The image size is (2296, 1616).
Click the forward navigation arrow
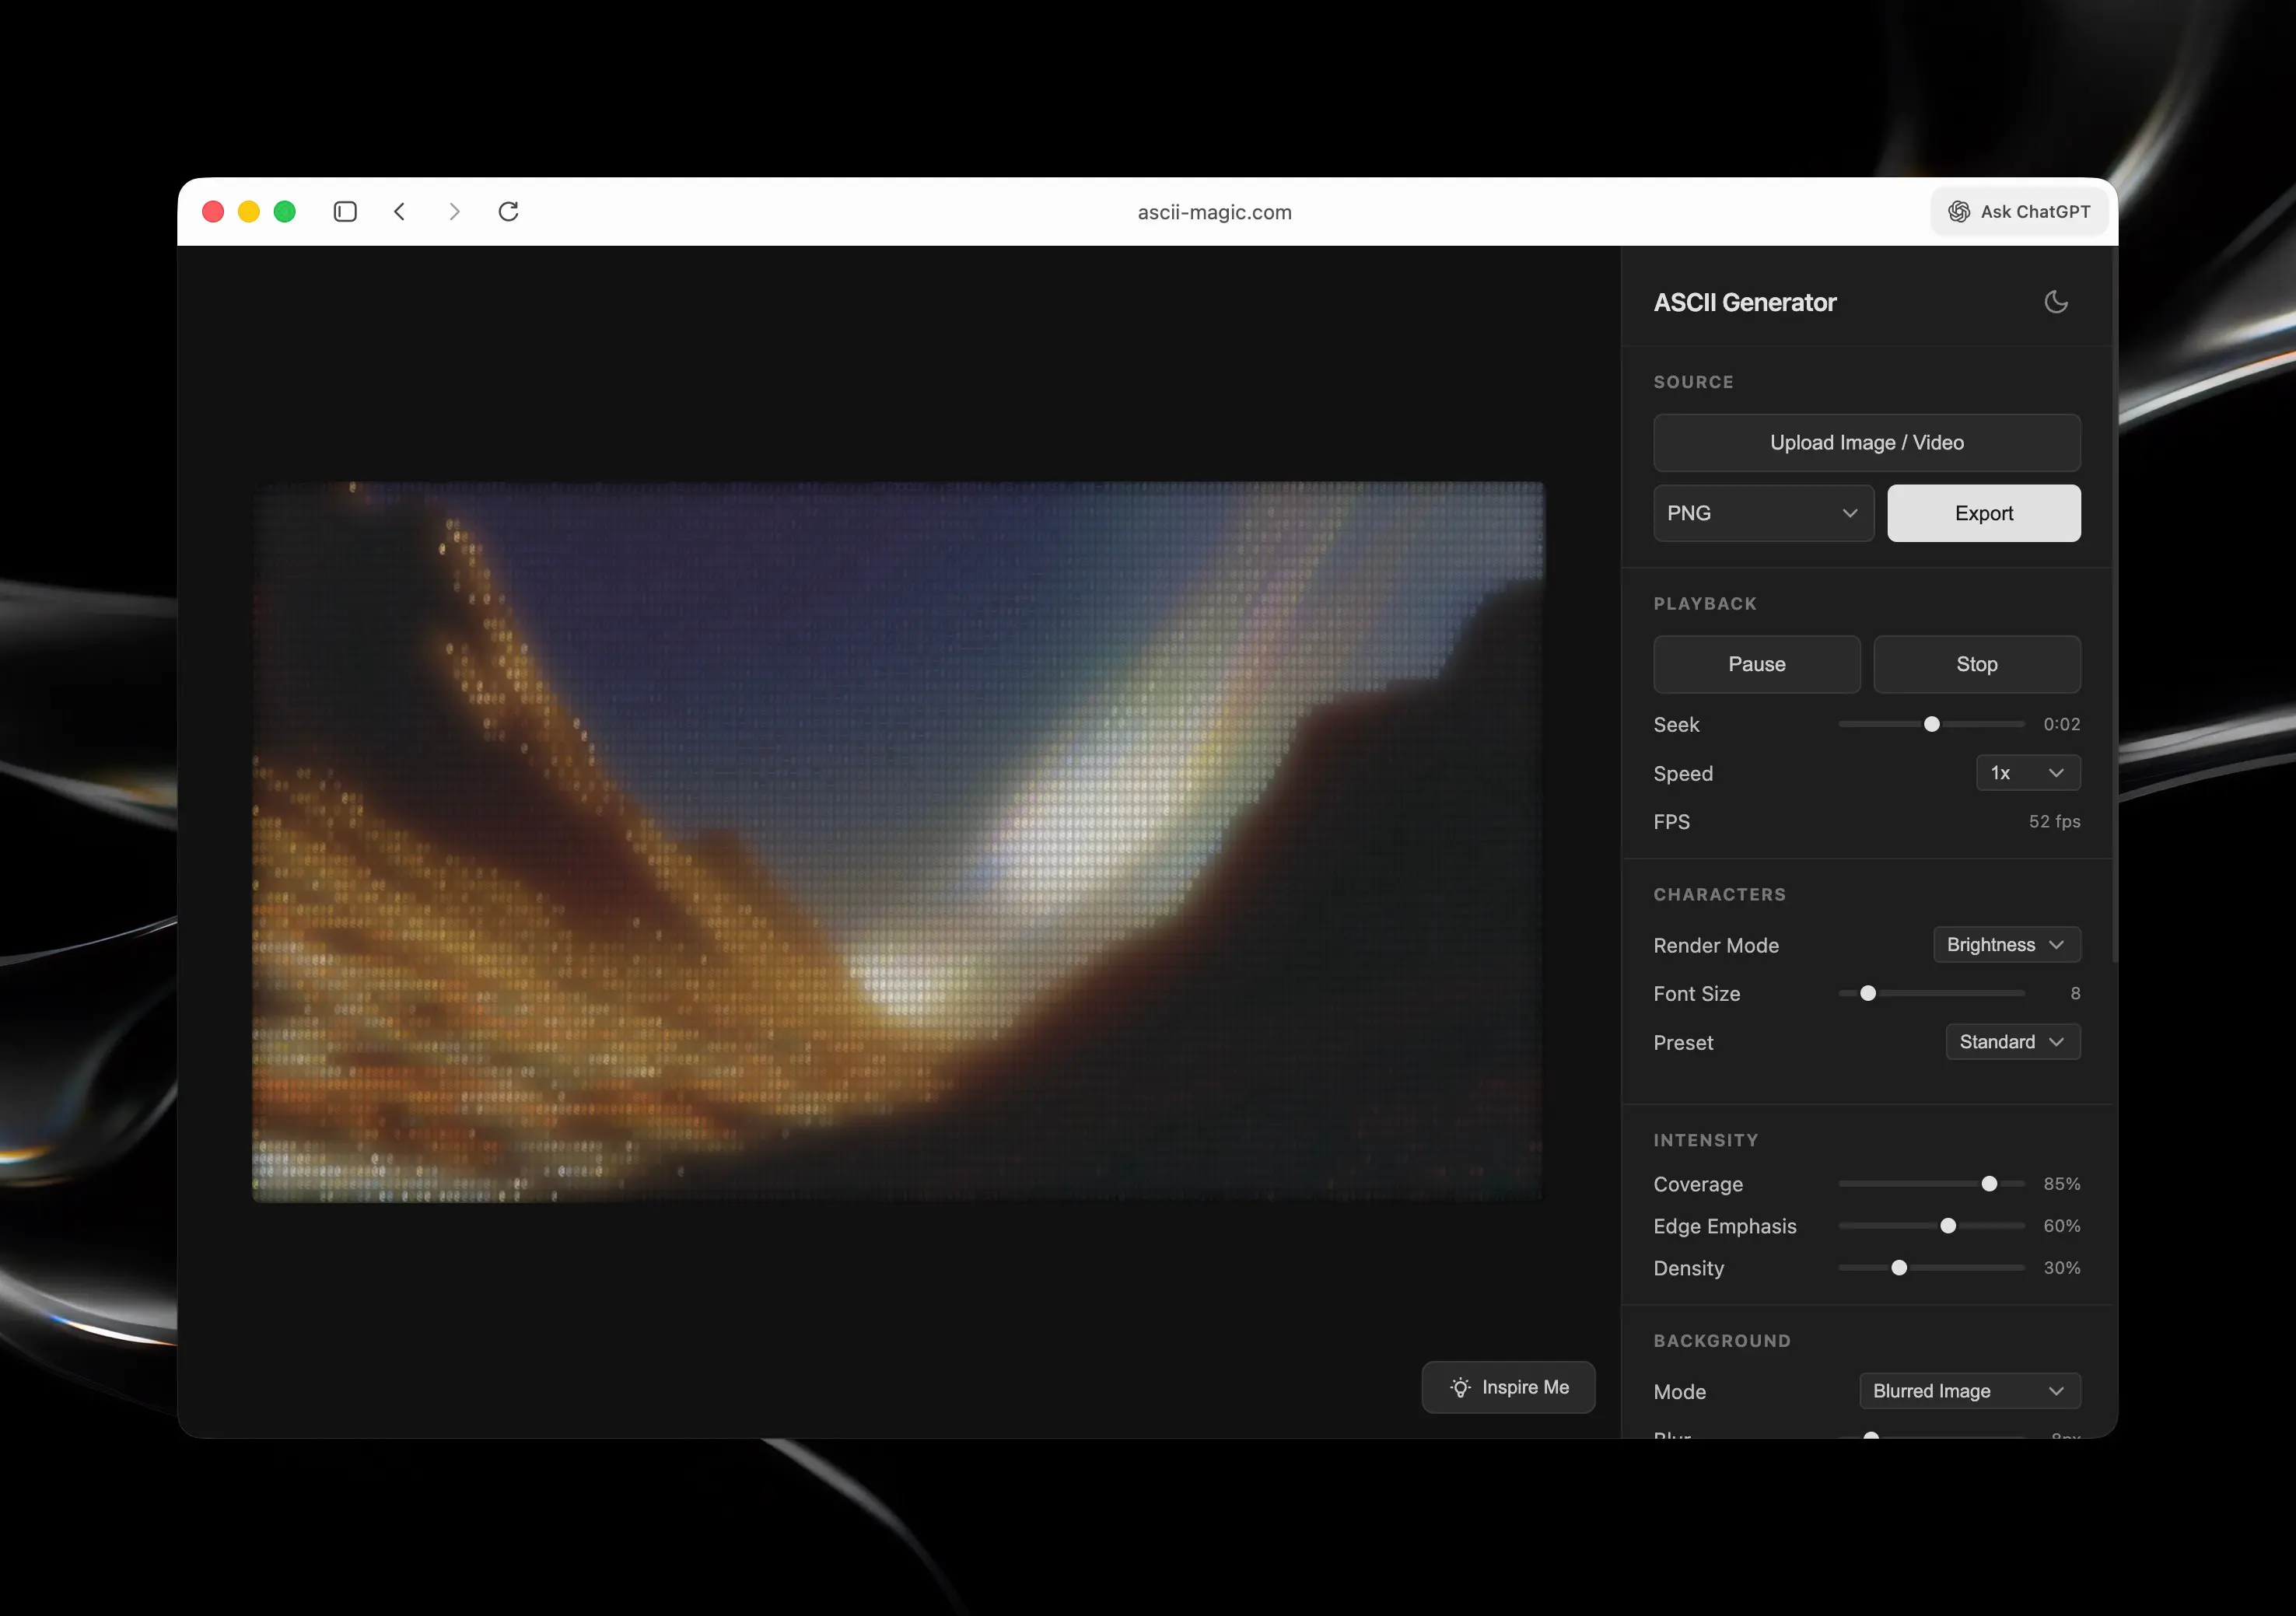click(455, 212)
